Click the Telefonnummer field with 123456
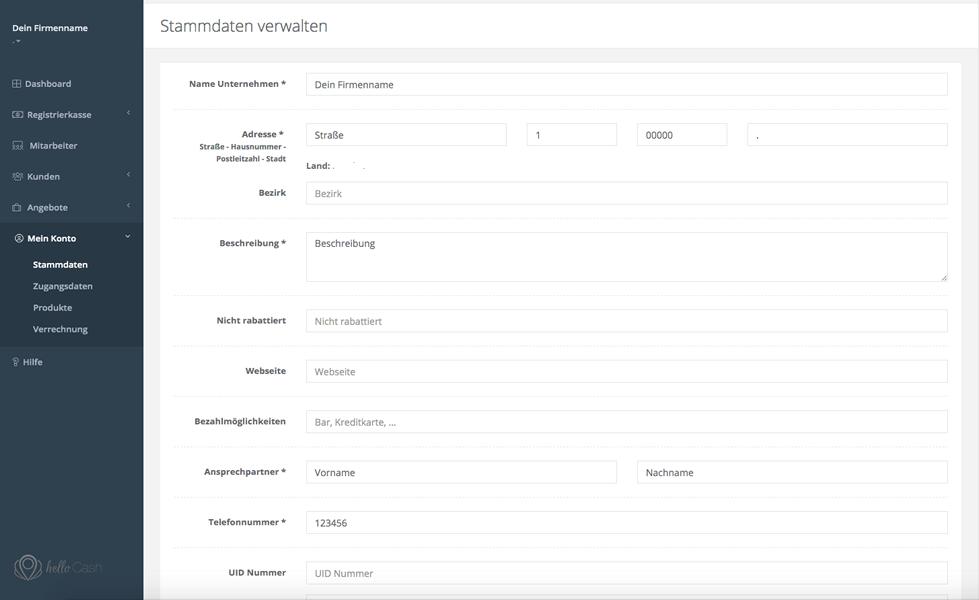This screenshot has height=600, width=979. (626, 523)
